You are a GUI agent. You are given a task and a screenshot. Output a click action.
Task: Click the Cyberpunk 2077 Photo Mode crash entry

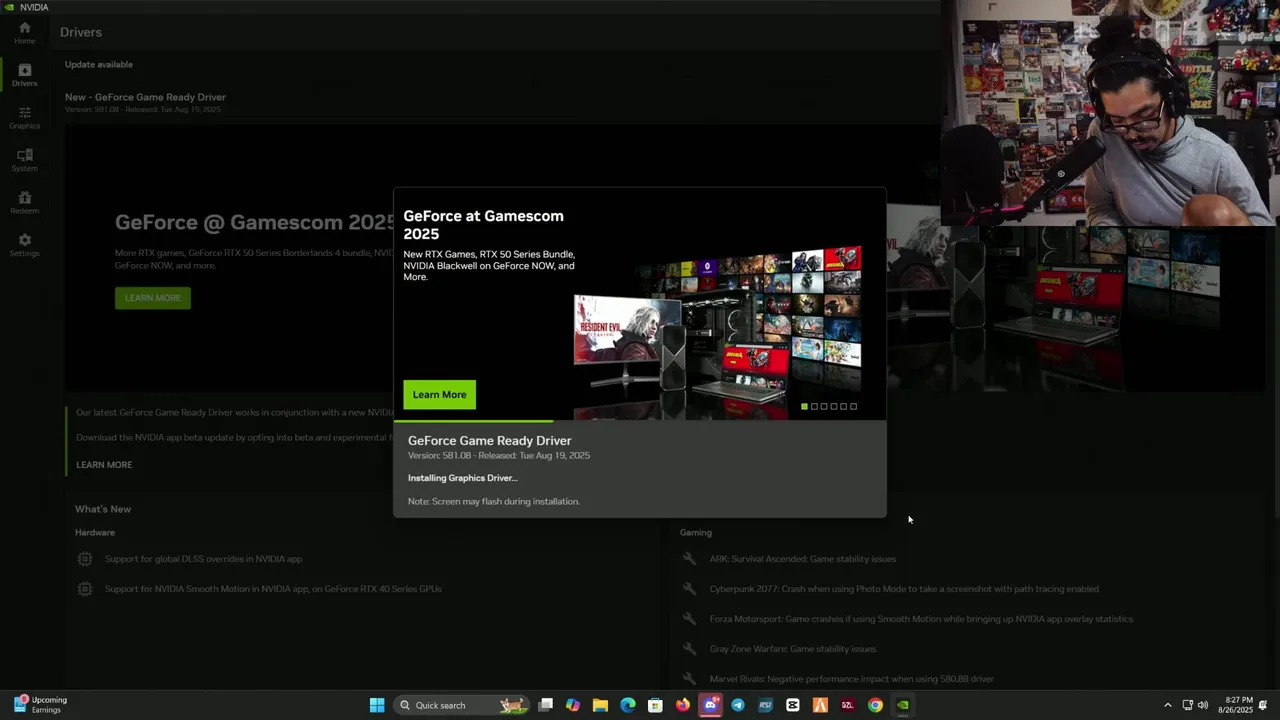[904, 589]
